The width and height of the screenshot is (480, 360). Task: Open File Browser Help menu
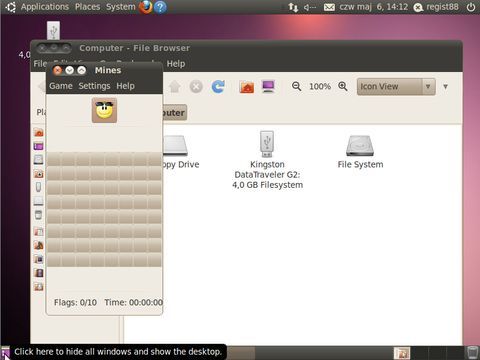click(176, 64)
